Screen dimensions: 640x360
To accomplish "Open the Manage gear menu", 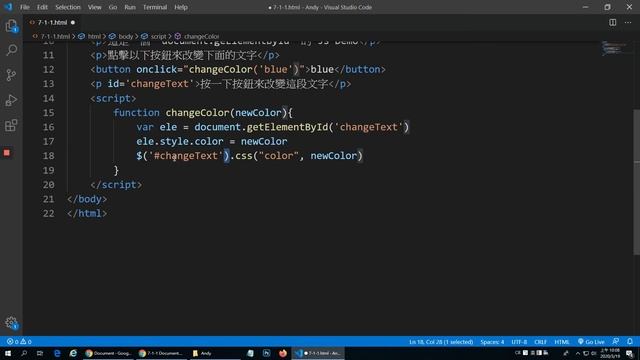I will [x=11, y=323].
